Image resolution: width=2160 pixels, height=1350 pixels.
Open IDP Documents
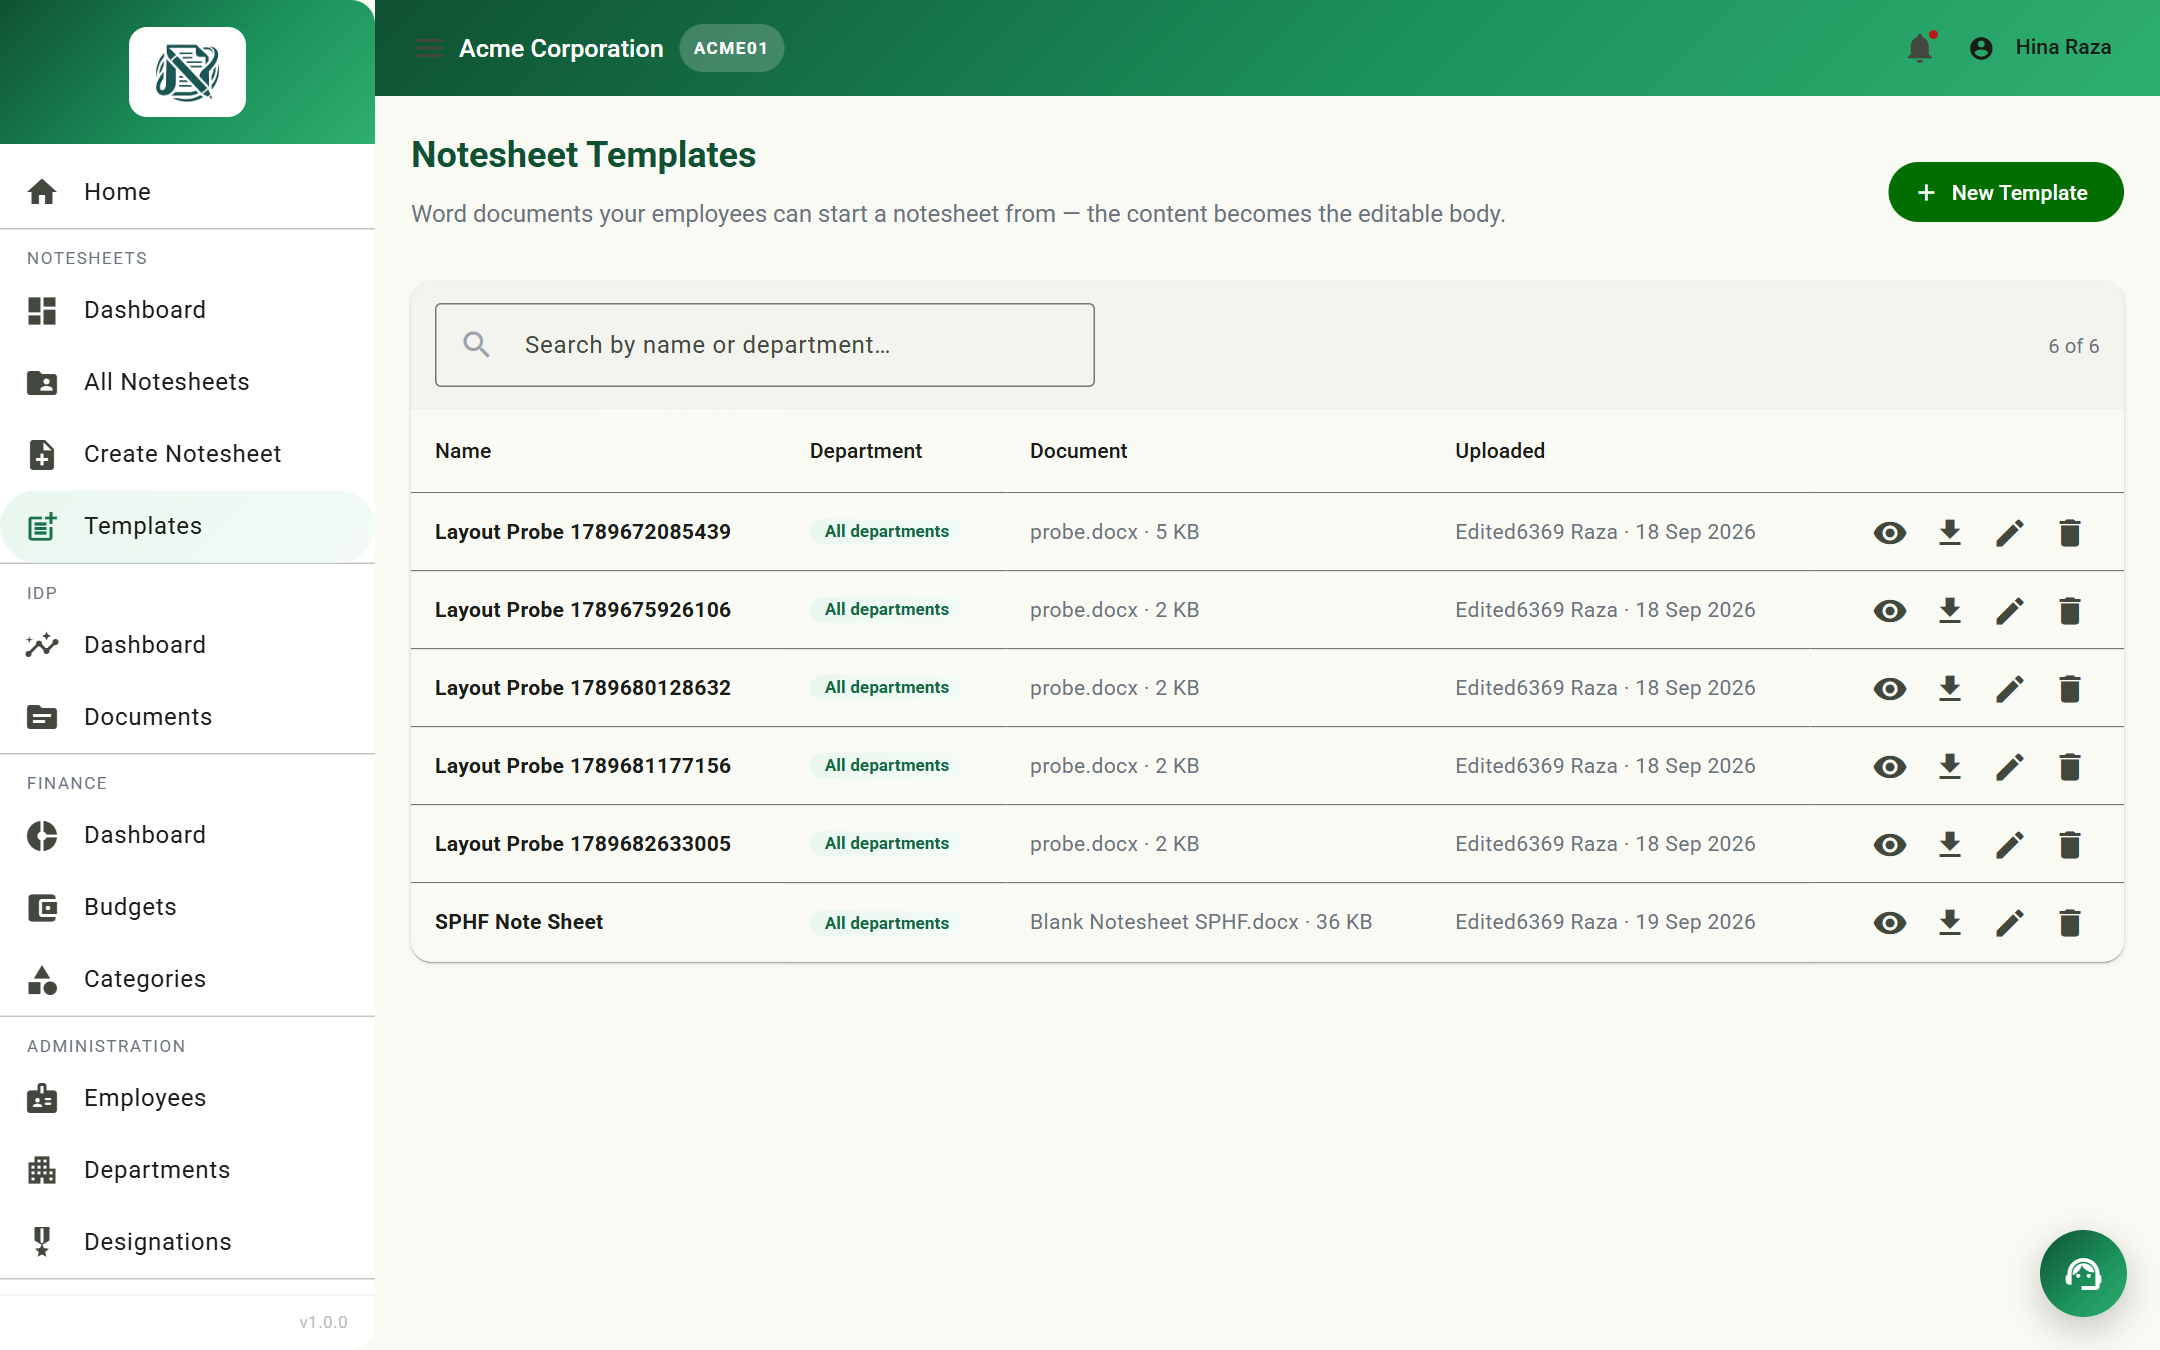(x=187, y=717)
